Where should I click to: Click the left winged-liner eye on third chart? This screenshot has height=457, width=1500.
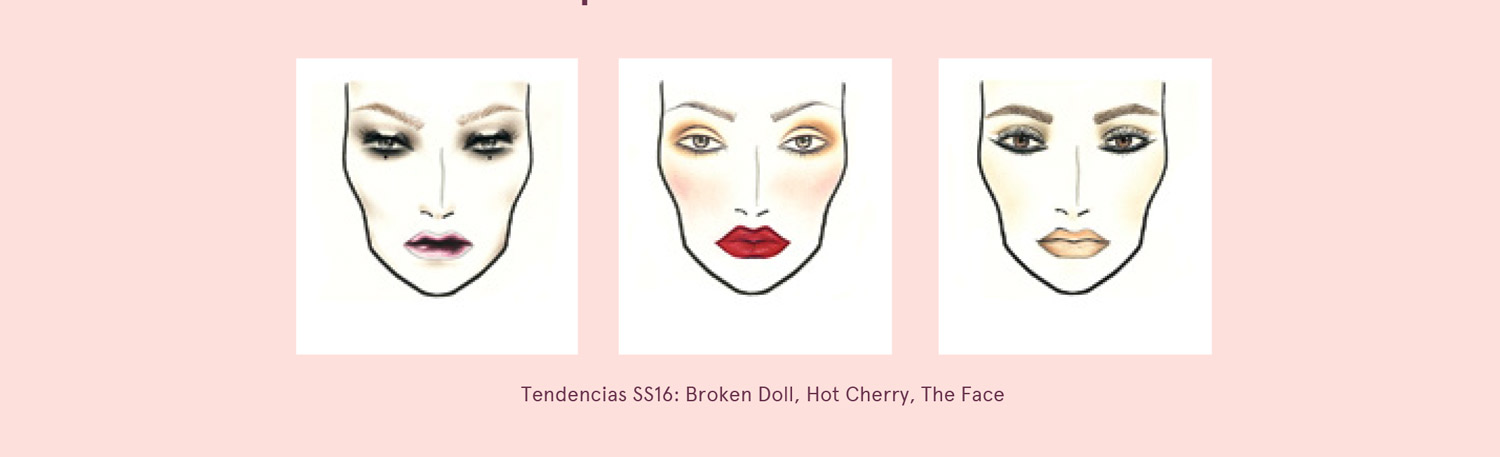point(1018,140)
